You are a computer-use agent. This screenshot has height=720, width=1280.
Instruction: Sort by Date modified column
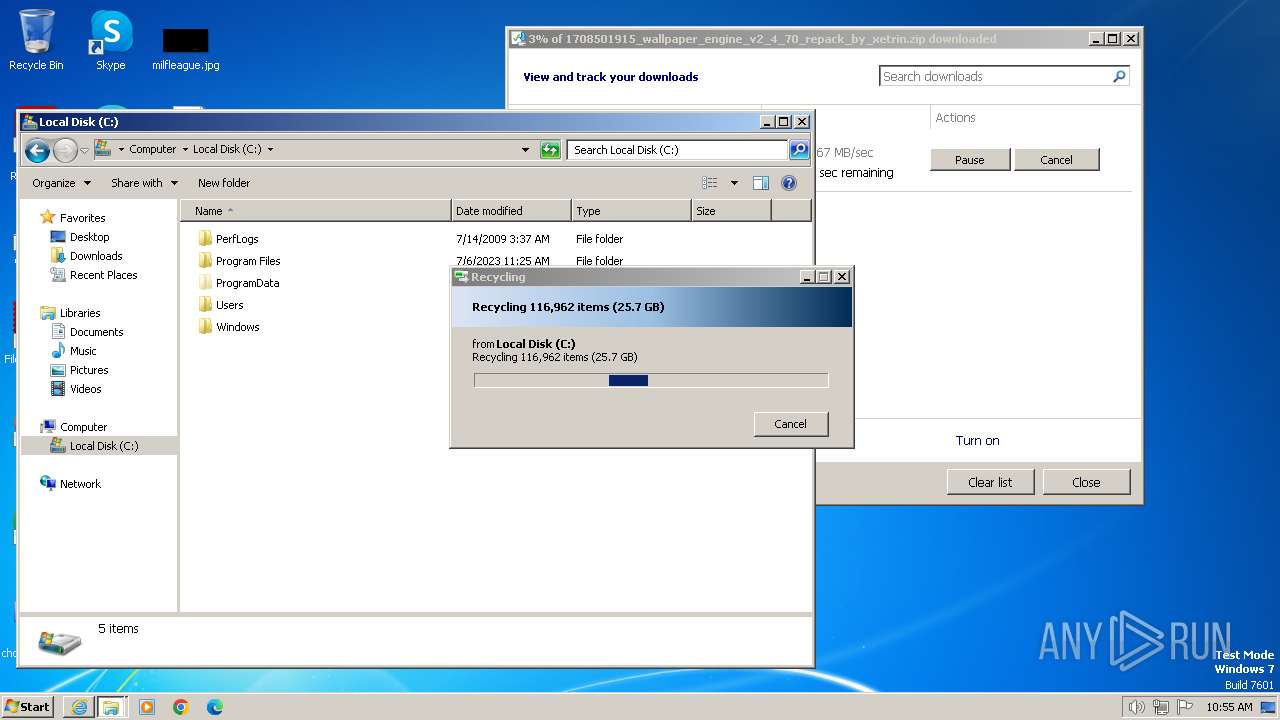click(512, 211)
